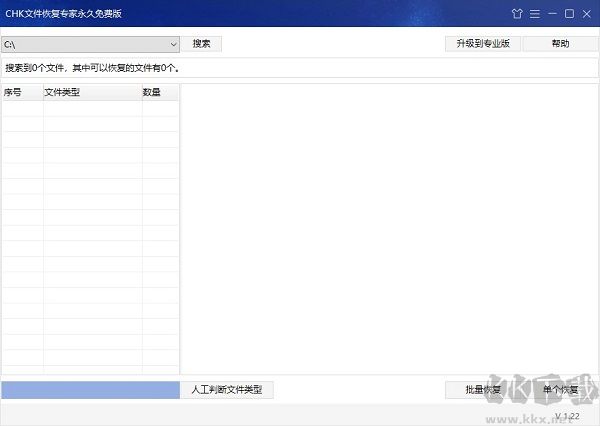
Task: Open the hamburger menu in title bar
Action: tap(535, 14)
